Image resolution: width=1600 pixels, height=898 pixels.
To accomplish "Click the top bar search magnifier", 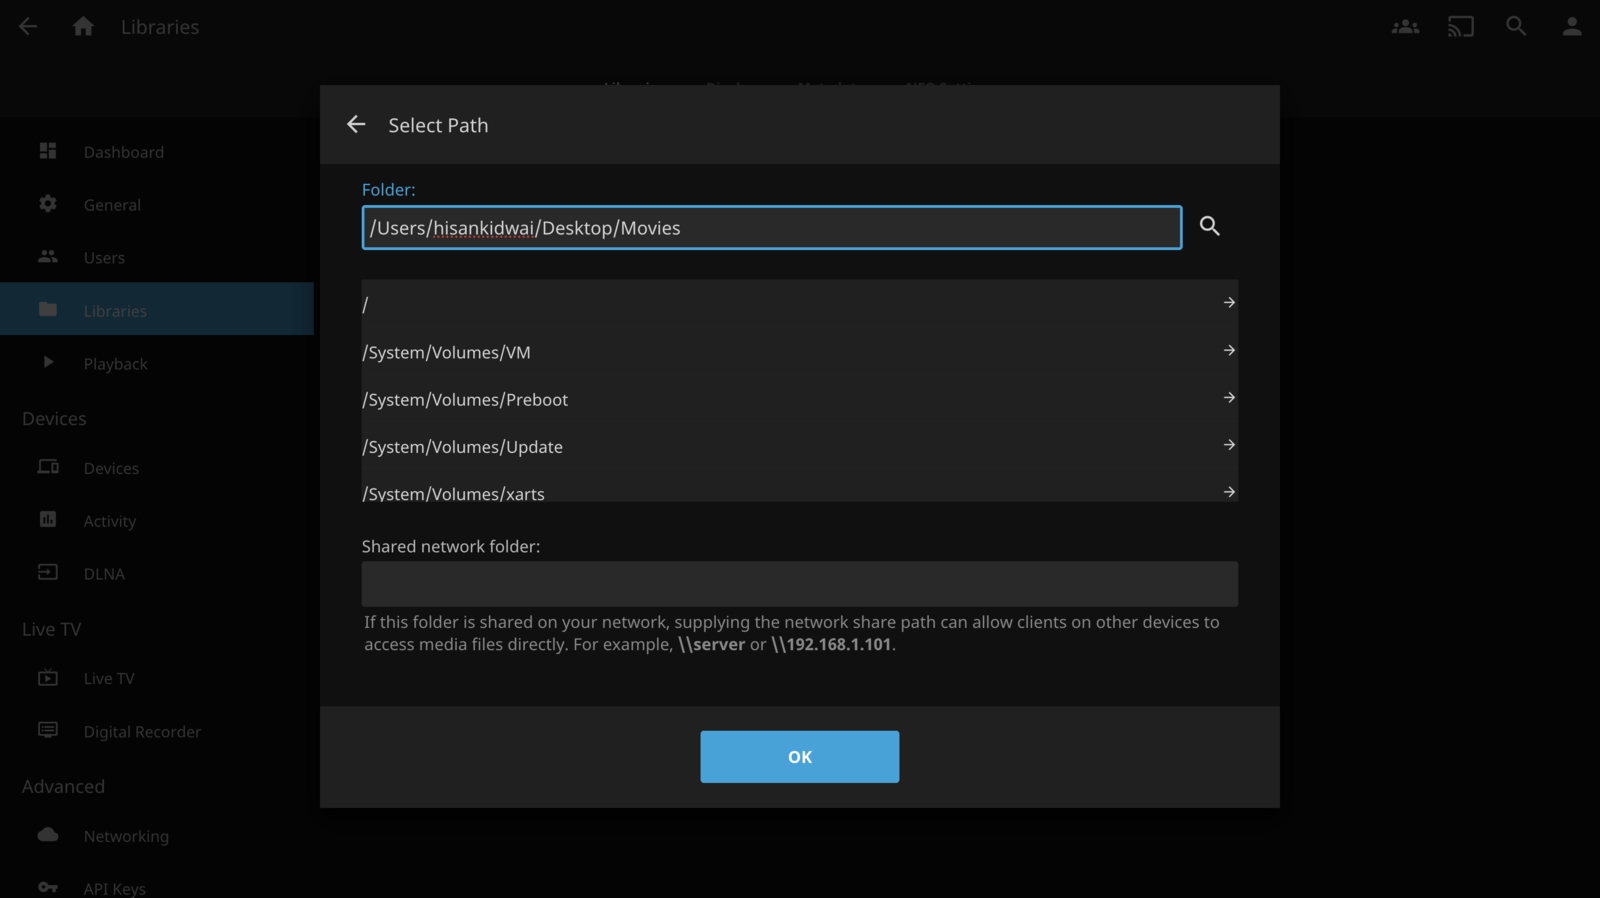I will pyautogui.click(x=1516, y=27).
